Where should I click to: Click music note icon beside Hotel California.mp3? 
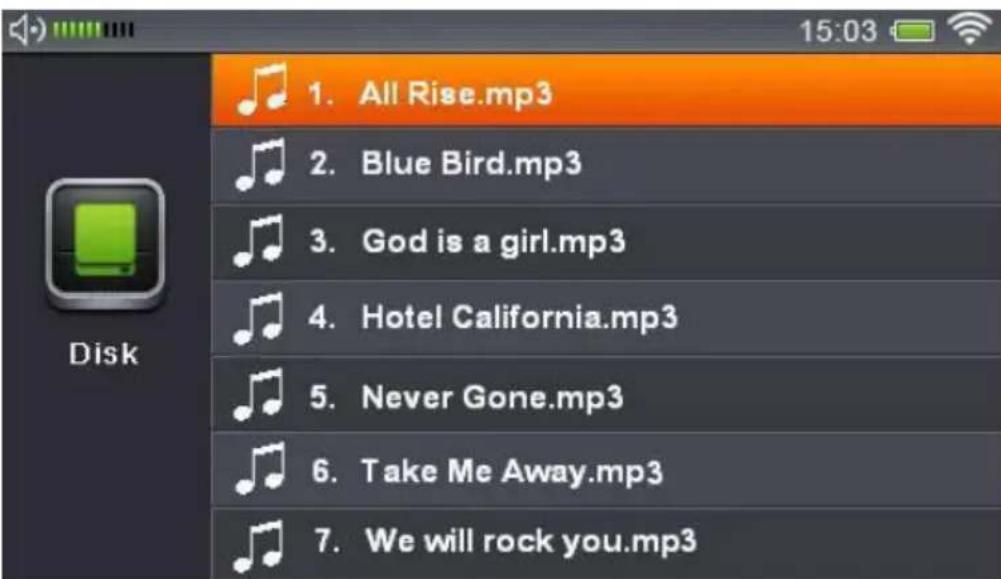[259, 319]
